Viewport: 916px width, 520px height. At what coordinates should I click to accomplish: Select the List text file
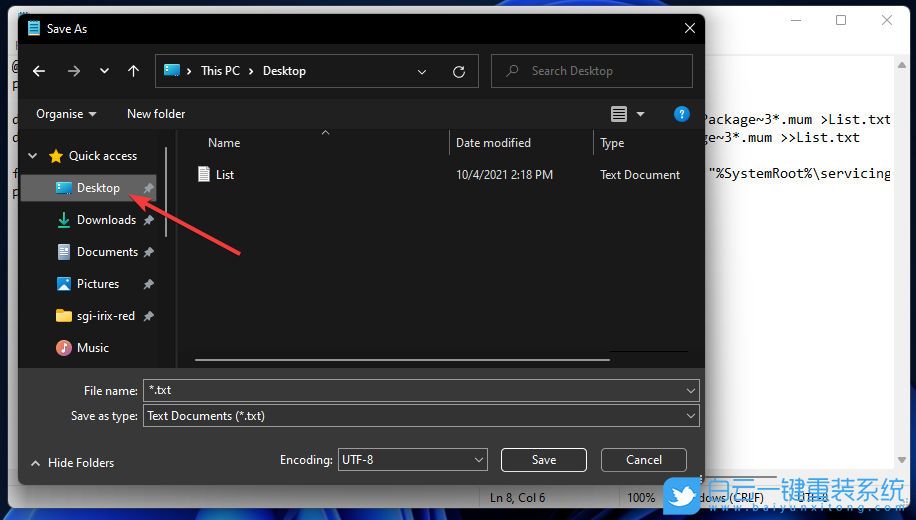(x=225, y=175)
